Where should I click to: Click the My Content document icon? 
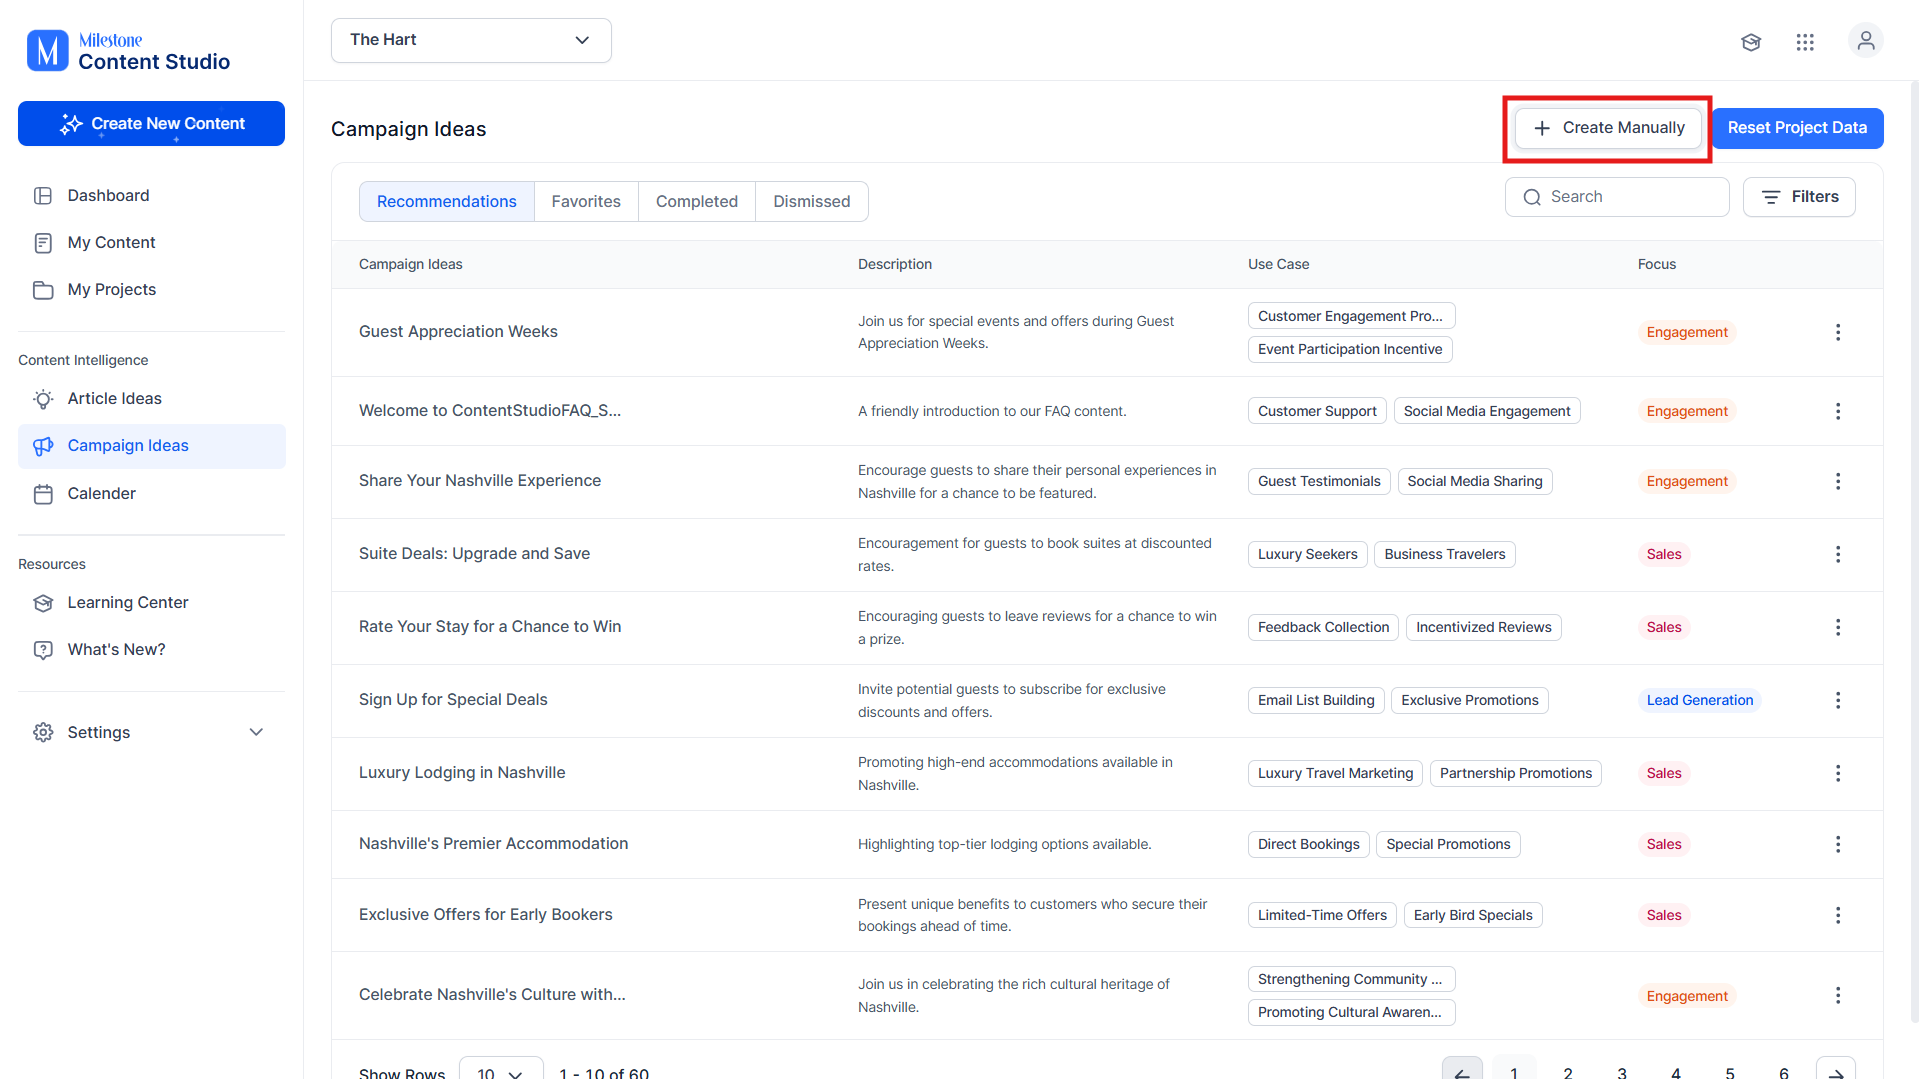click(43, 243)
